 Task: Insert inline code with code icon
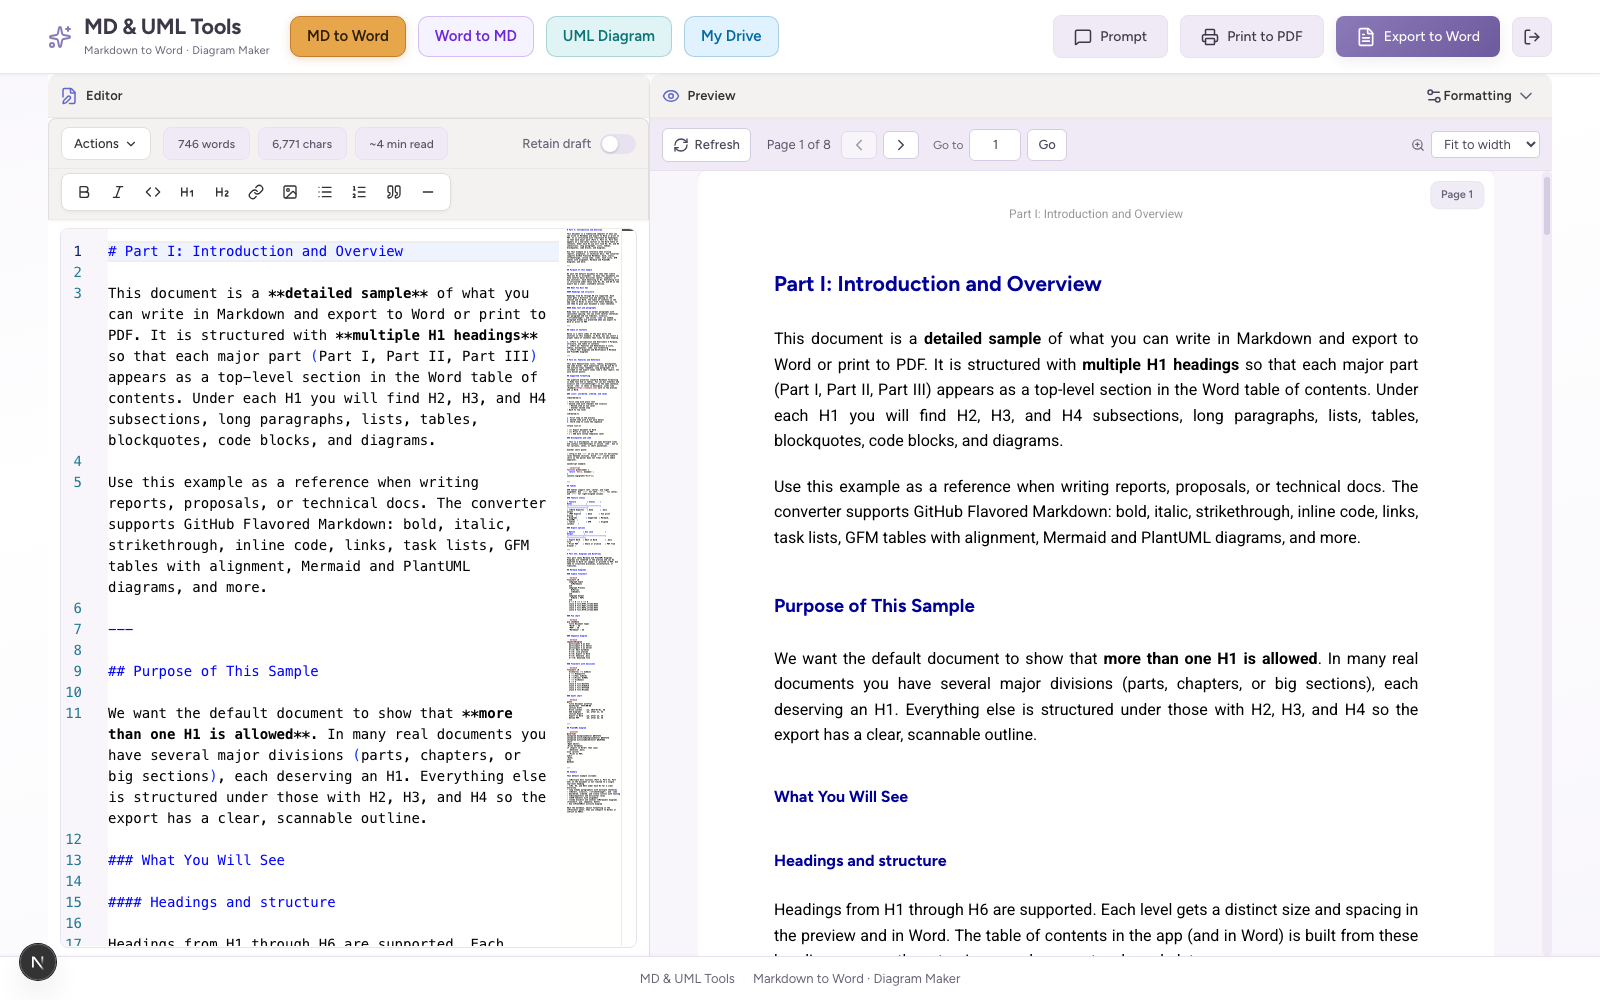point(153,192)
